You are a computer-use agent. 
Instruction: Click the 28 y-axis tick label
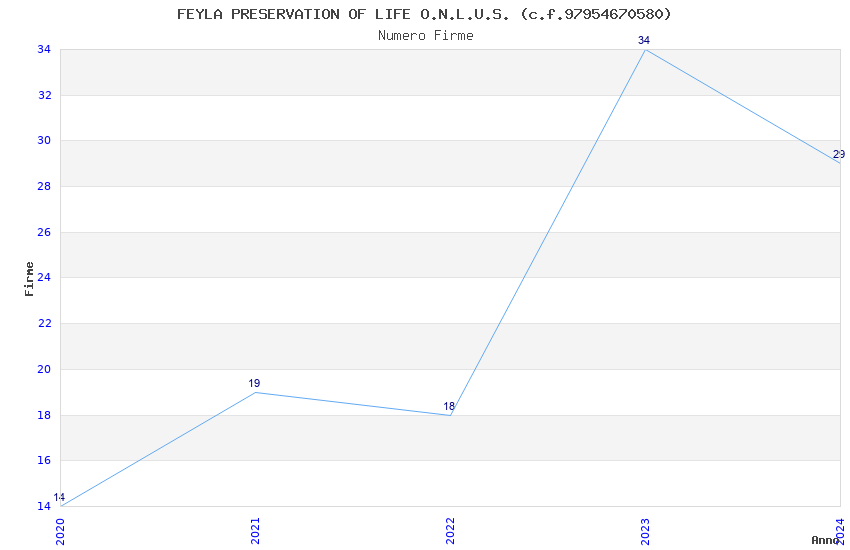[44, 186]
